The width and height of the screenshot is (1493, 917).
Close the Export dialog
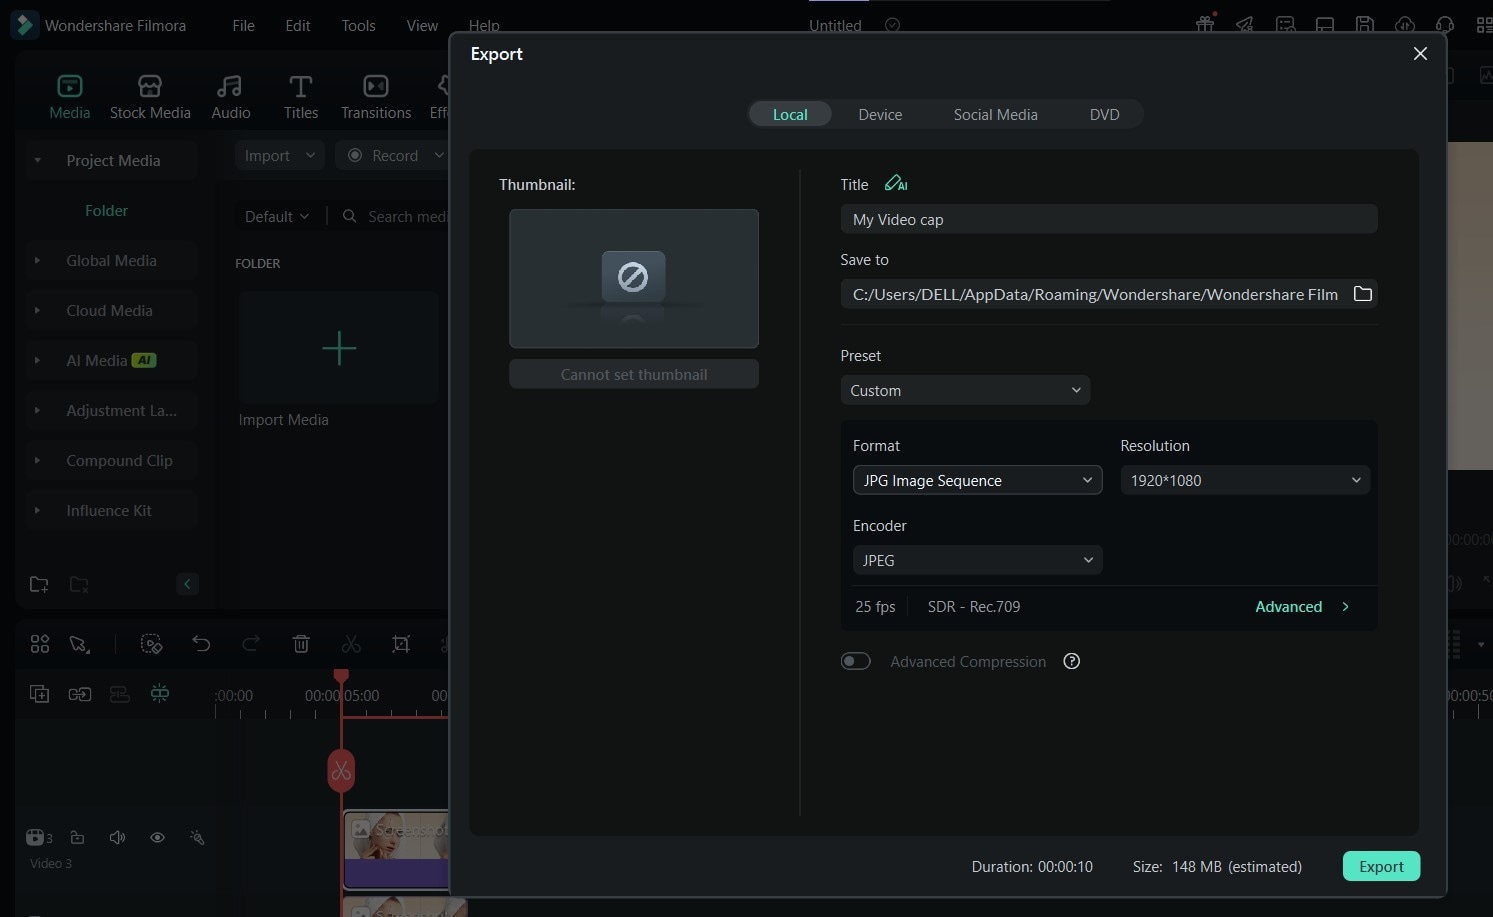[x=1420, y=53]
